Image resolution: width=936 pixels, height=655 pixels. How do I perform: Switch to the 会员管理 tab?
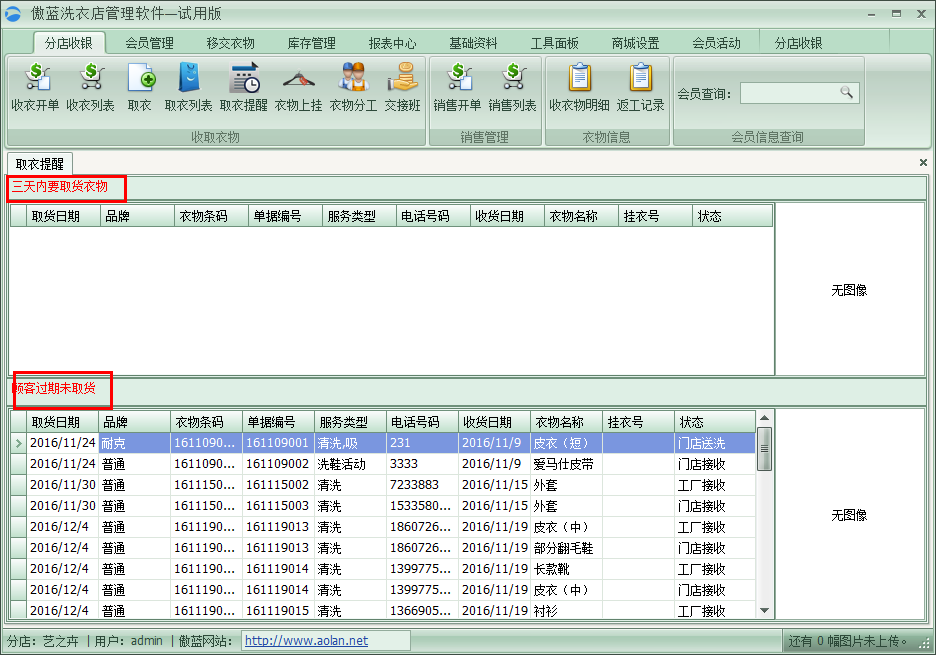coord(149,44)
